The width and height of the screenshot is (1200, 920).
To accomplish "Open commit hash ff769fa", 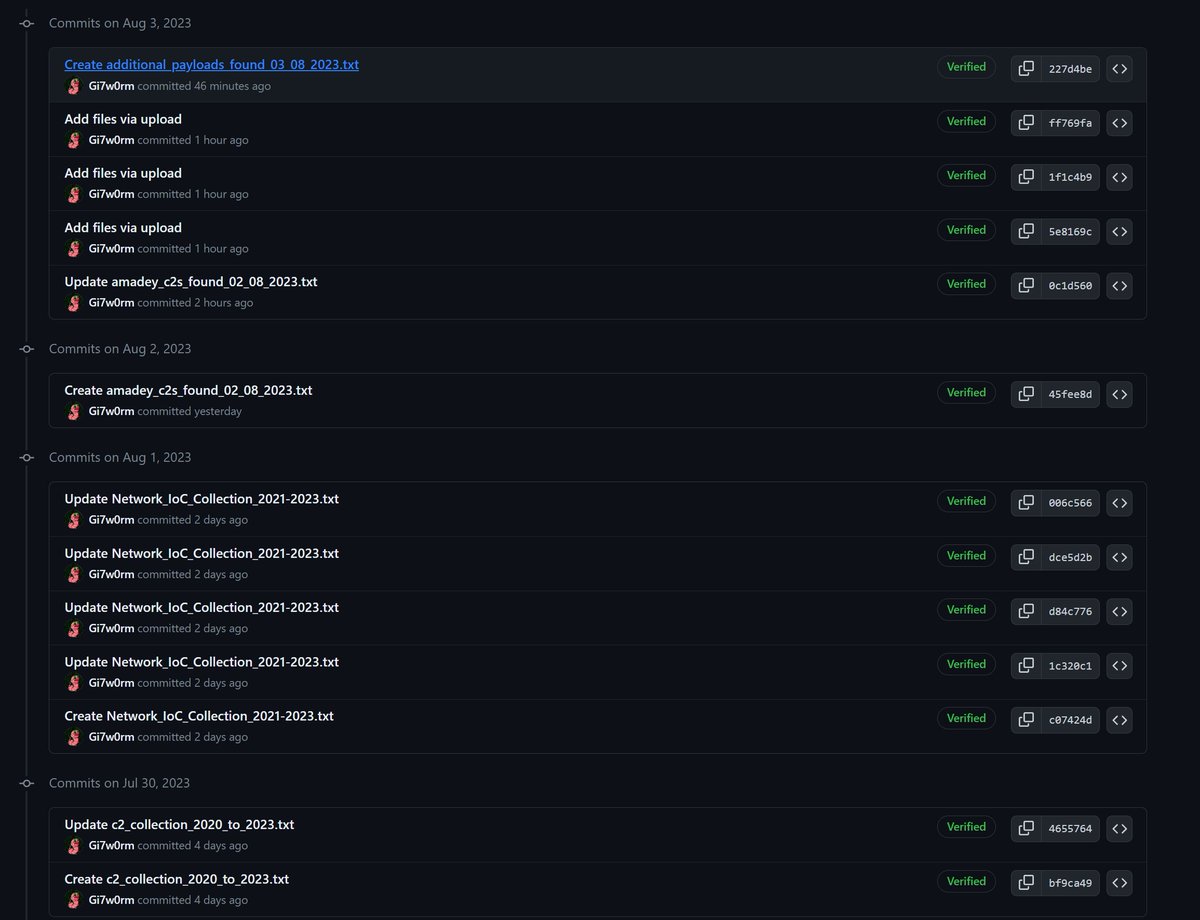I will 1070,123.
